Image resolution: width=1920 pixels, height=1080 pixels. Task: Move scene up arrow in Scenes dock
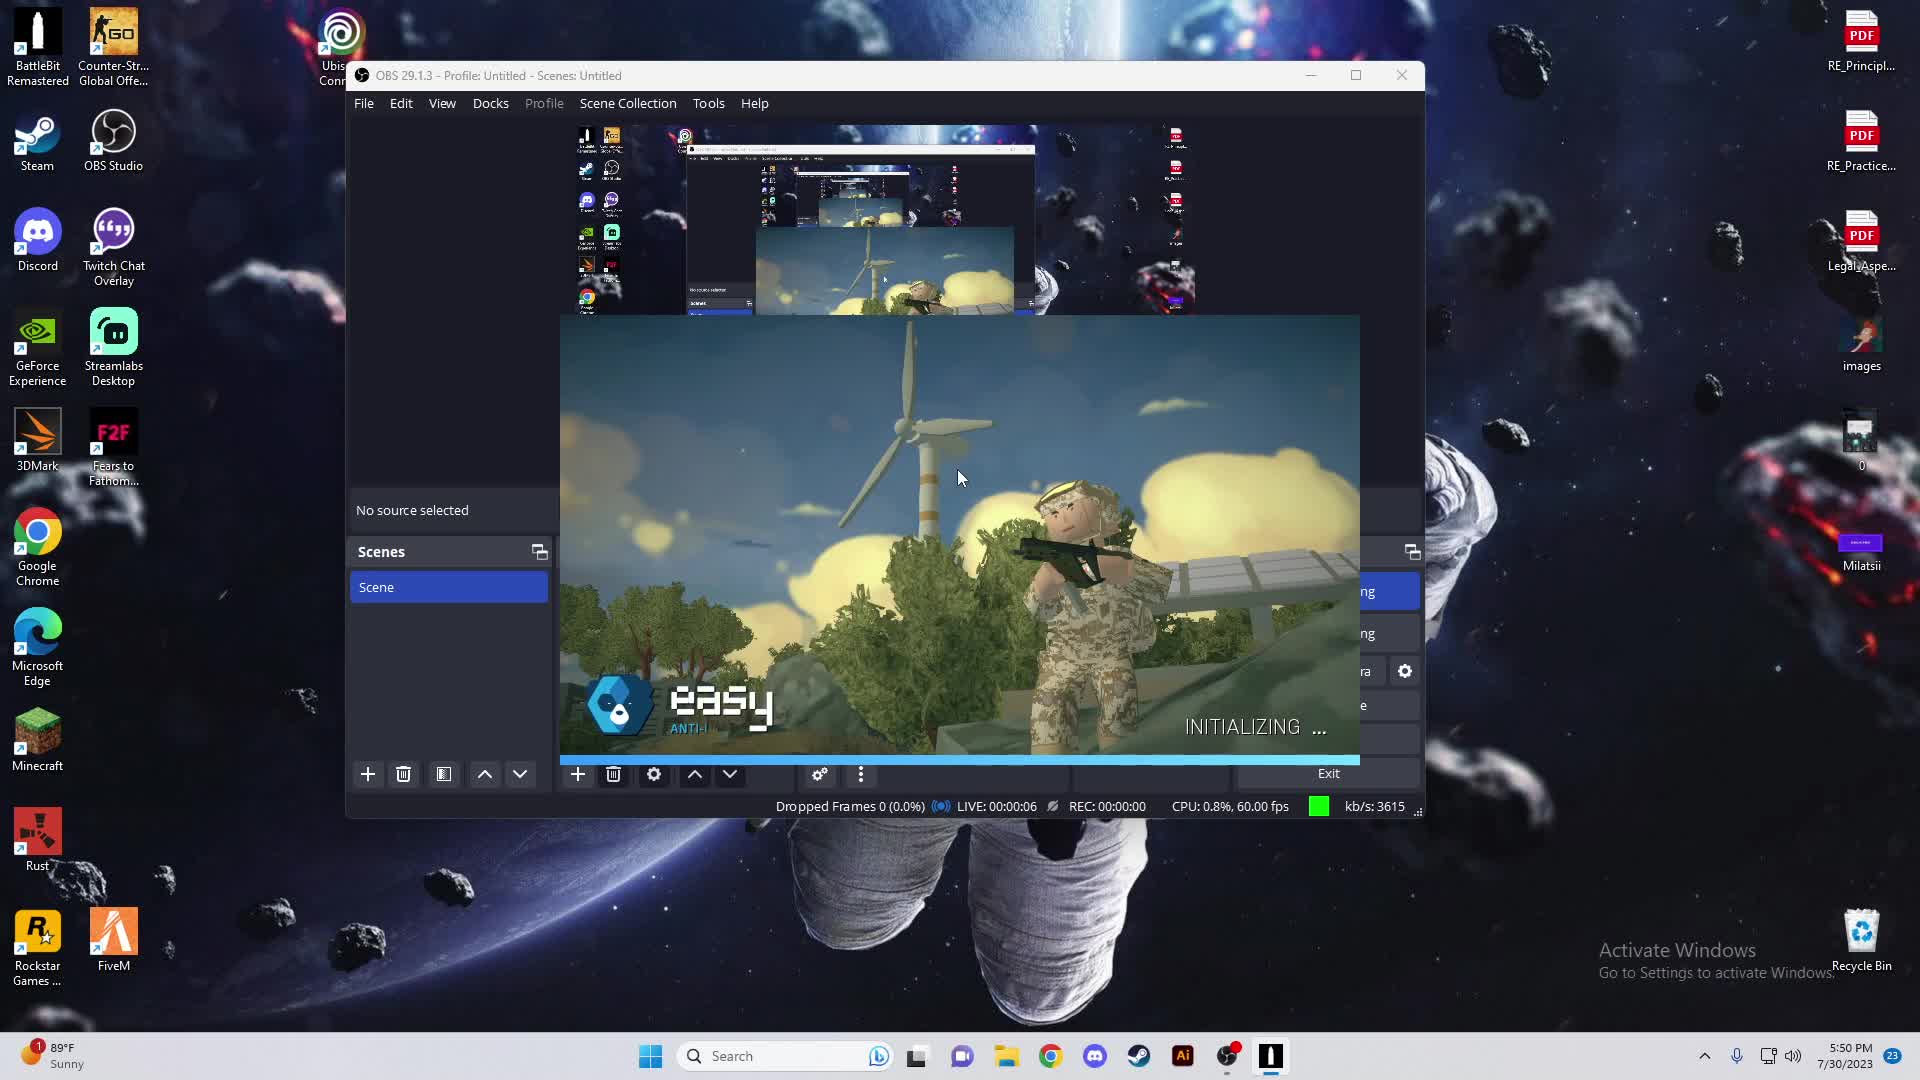[485, 774]
